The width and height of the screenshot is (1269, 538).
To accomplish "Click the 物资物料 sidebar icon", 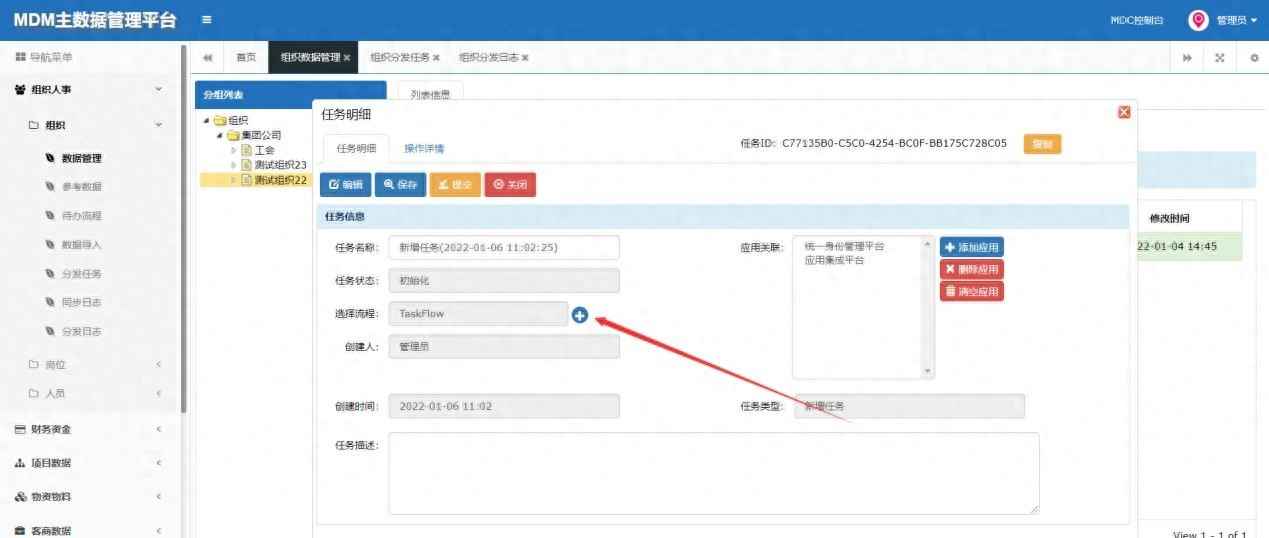I will [x=20, y=497].
